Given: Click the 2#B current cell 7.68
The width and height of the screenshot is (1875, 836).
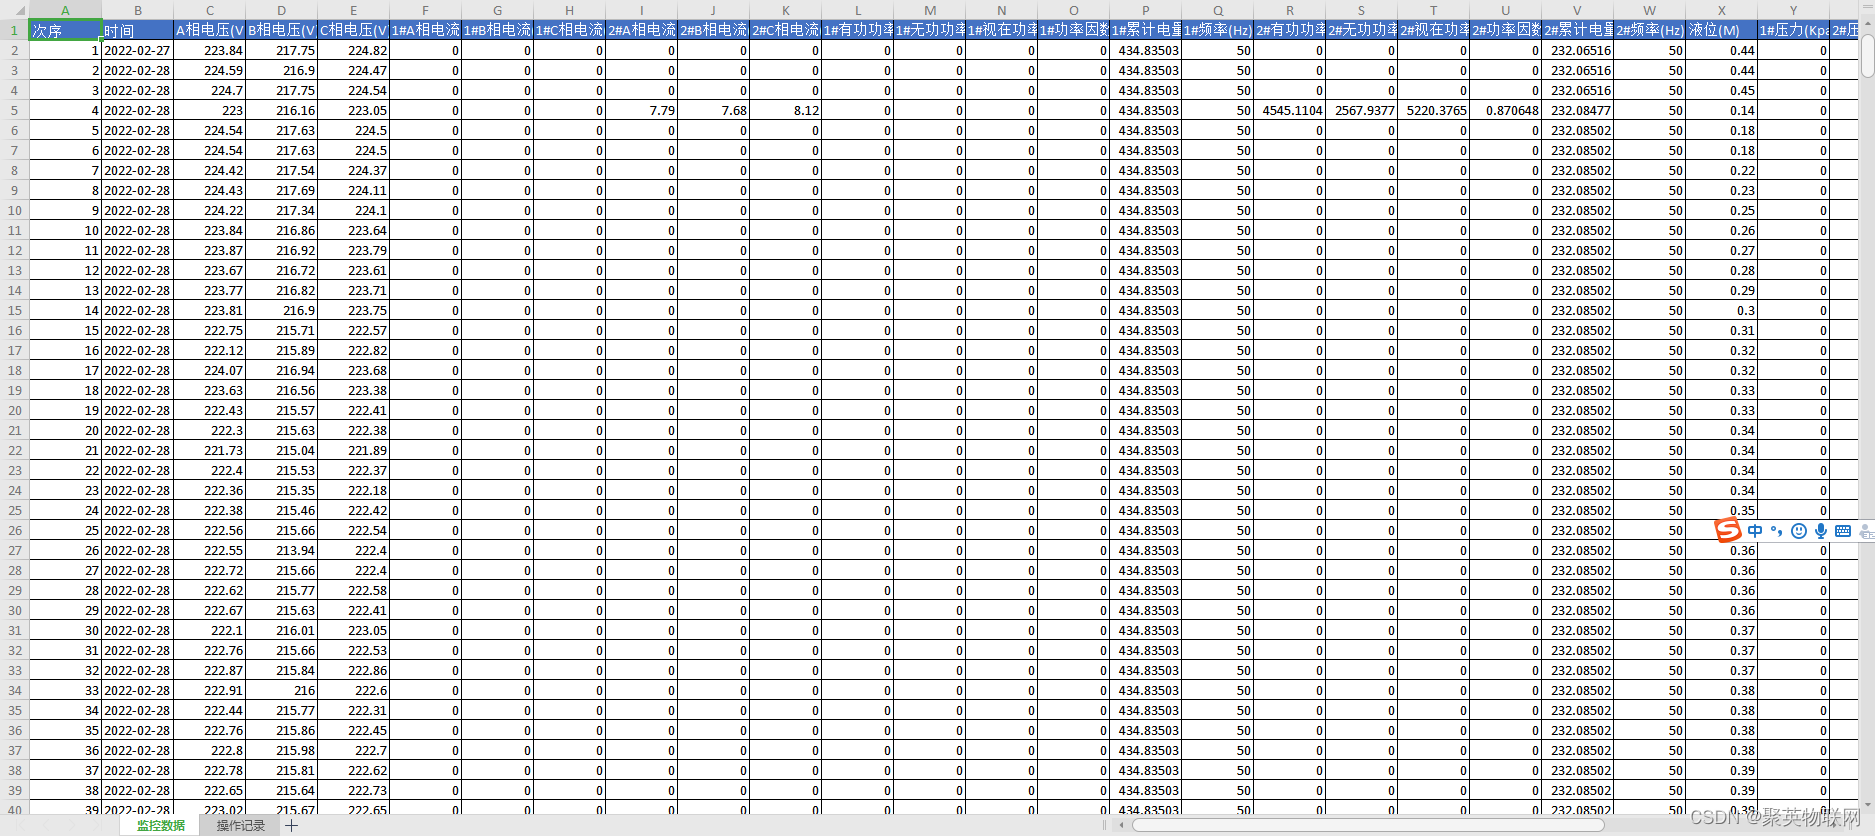Looking at the screenshot, I should [714, 110].
